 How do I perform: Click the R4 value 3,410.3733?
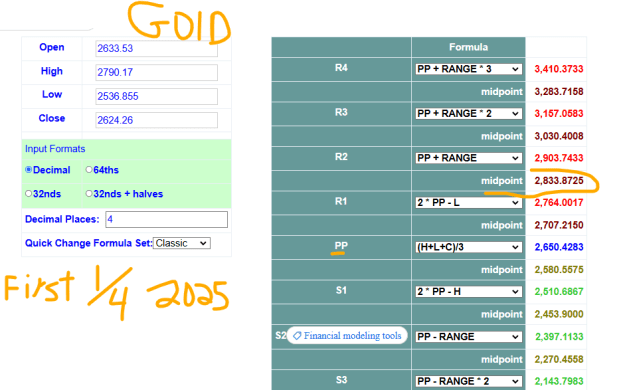(x=559, y=69)
